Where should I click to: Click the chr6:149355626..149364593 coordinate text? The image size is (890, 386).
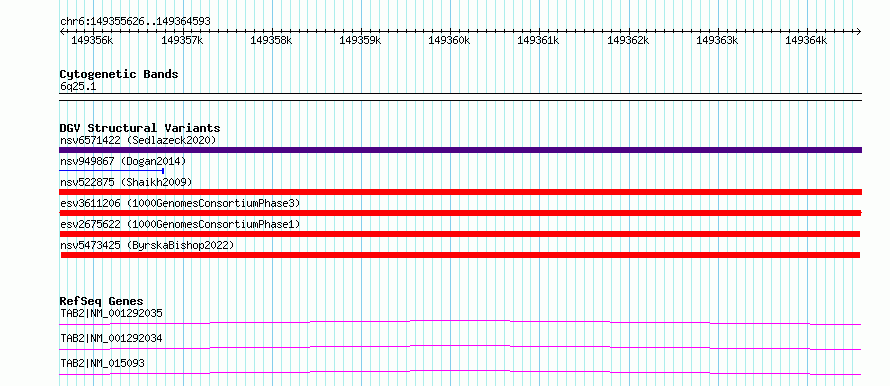135,21
